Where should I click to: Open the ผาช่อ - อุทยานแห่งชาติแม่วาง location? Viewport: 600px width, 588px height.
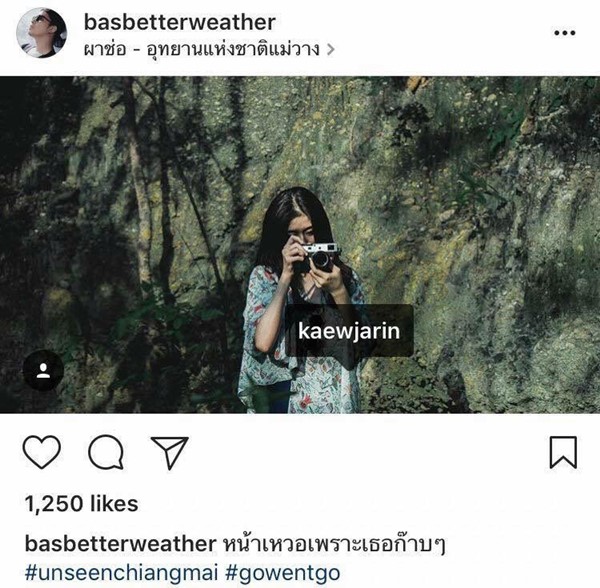pos(201,49)
